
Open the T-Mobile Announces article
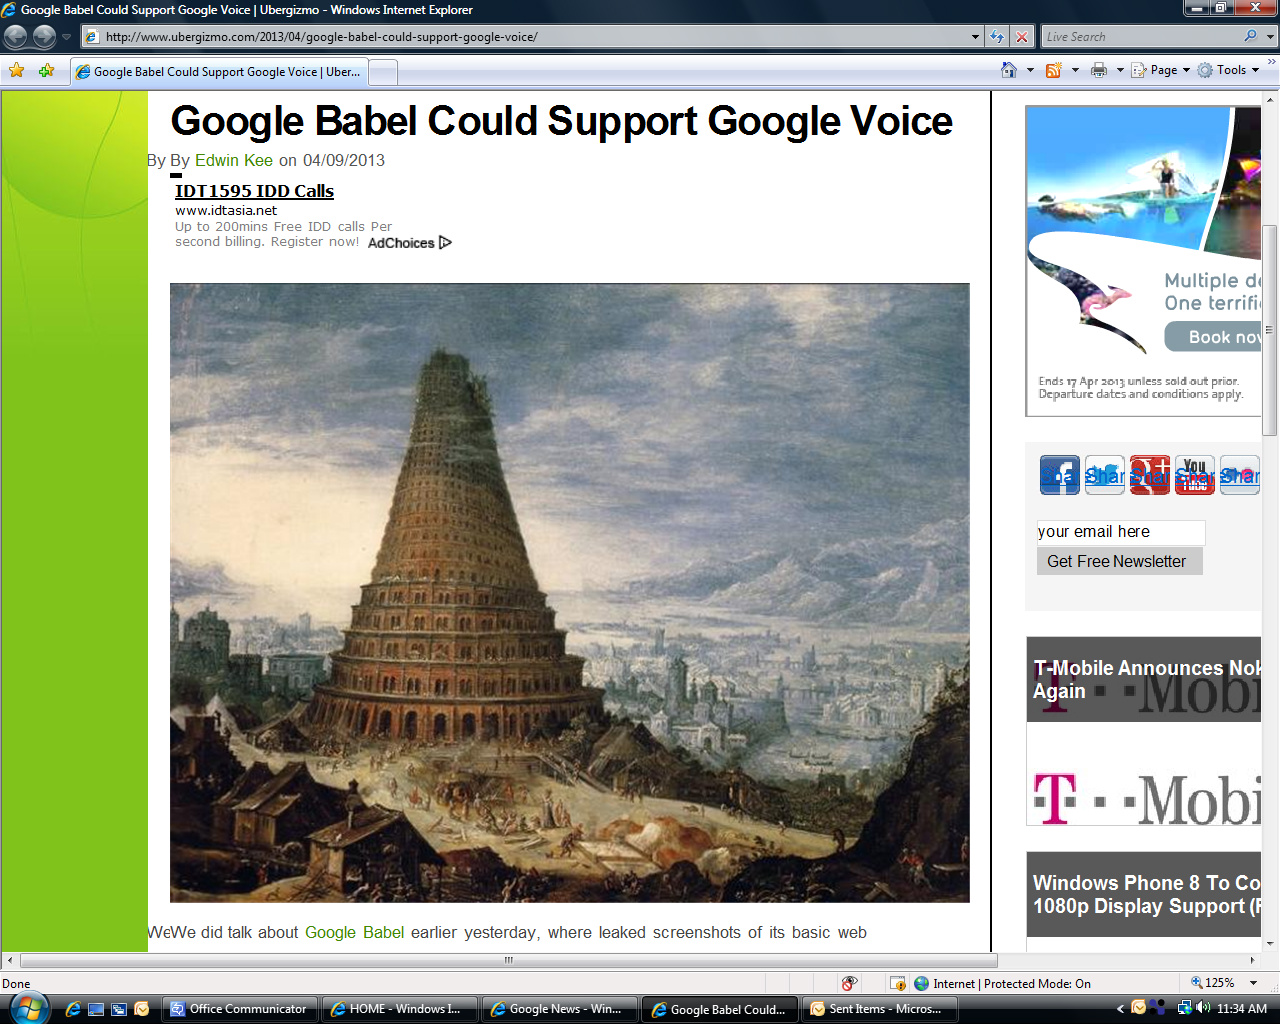coord(1146,679)
